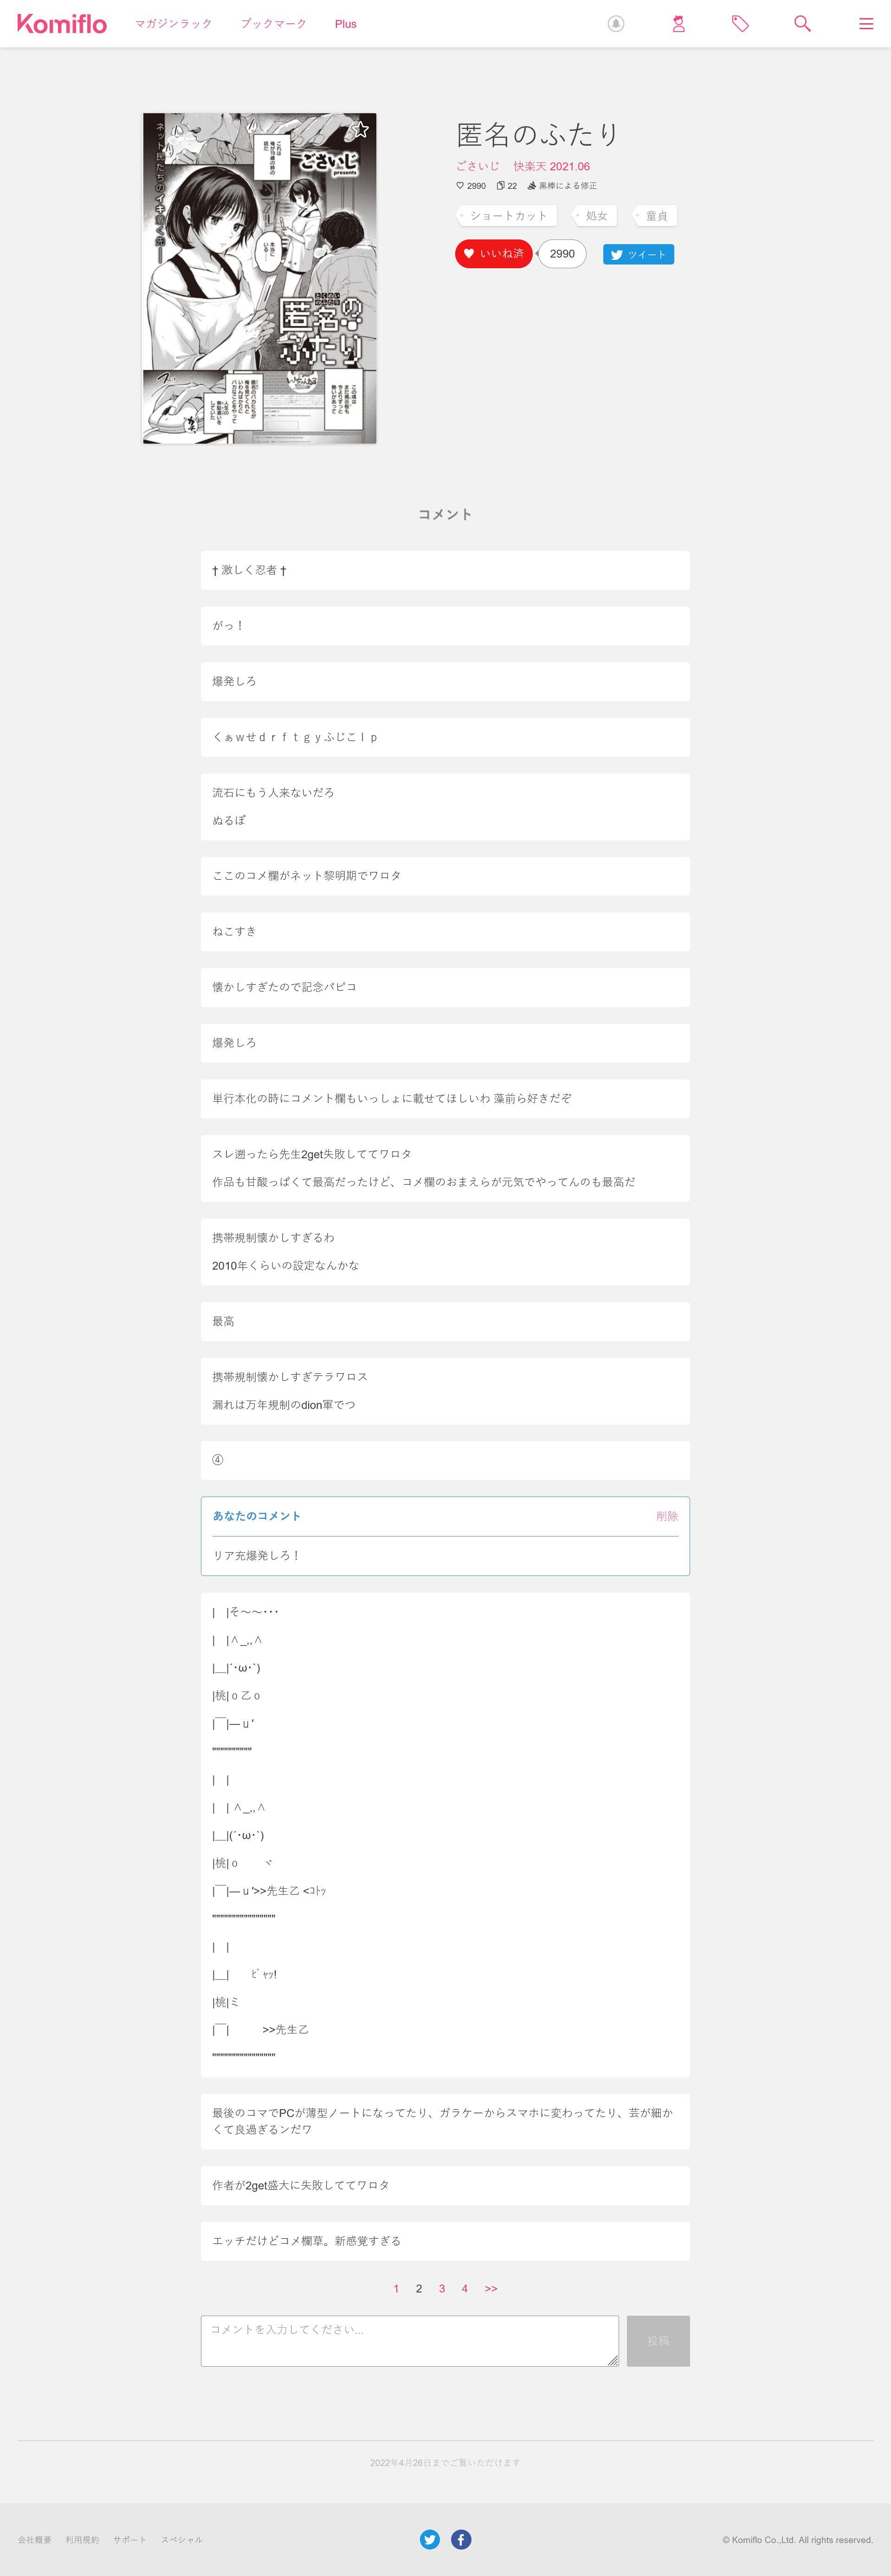The height and width of the screenshot is (2576, 891).
Task: Select comment 'ねこすき'
Action: [x=445, y=931]
